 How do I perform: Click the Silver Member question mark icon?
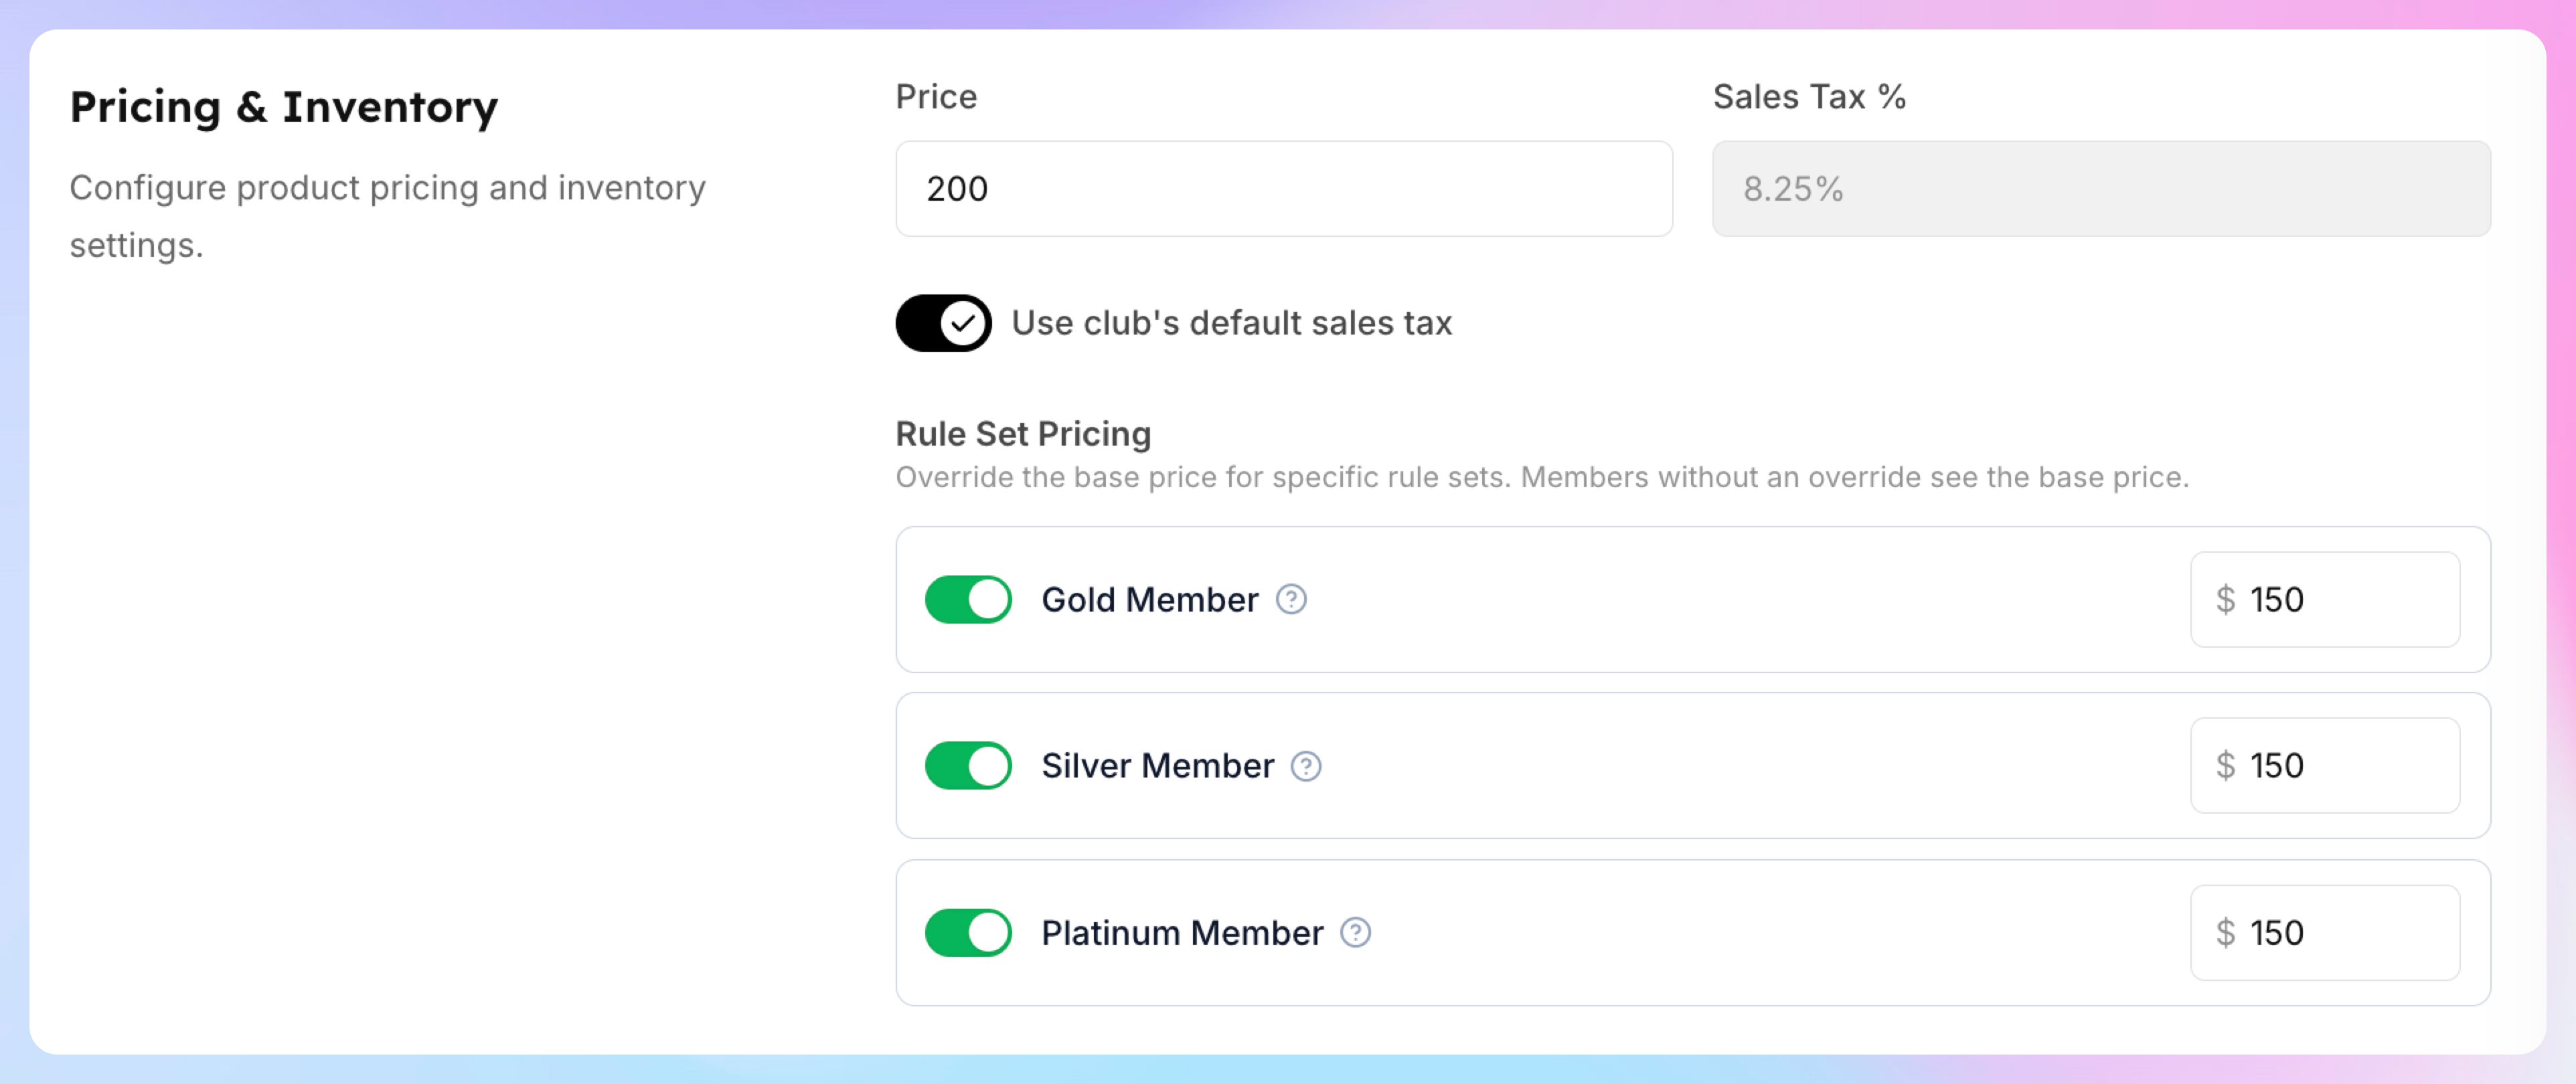coord(1306,766)
